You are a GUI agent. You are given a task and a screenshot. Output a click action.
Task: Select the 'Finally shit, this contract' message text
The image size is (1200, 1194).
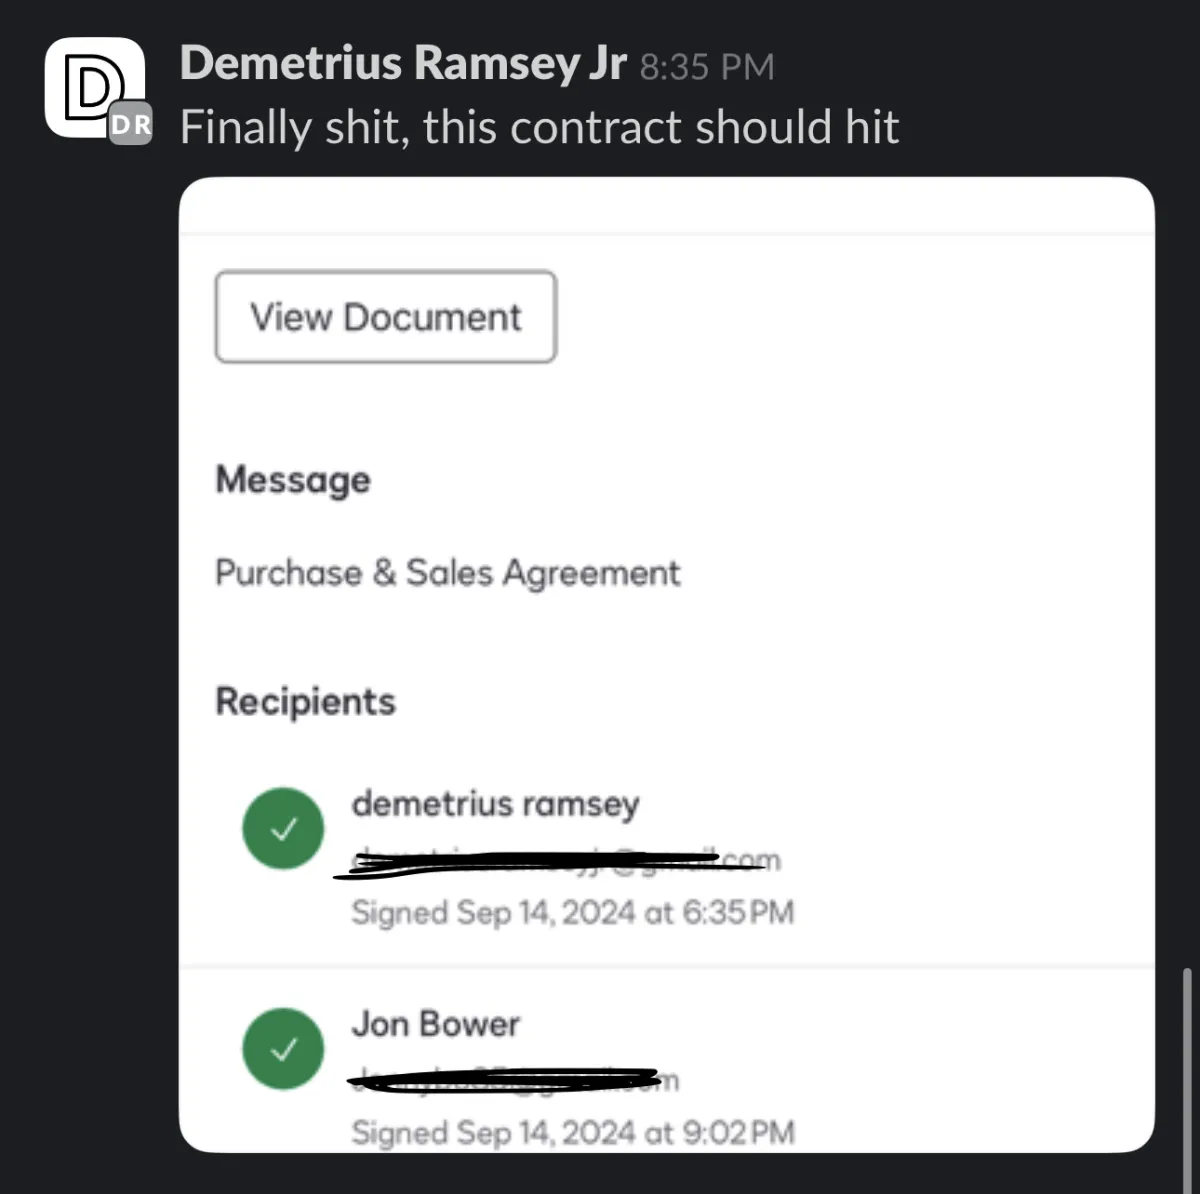pyautogui.click(x=539, y=128)
